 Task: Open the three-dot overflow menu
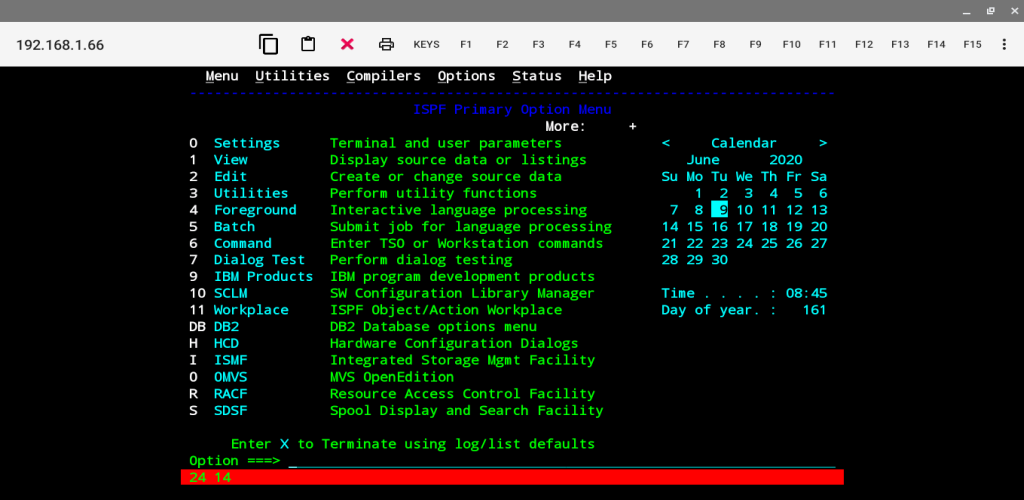(x=1004, y=44)
